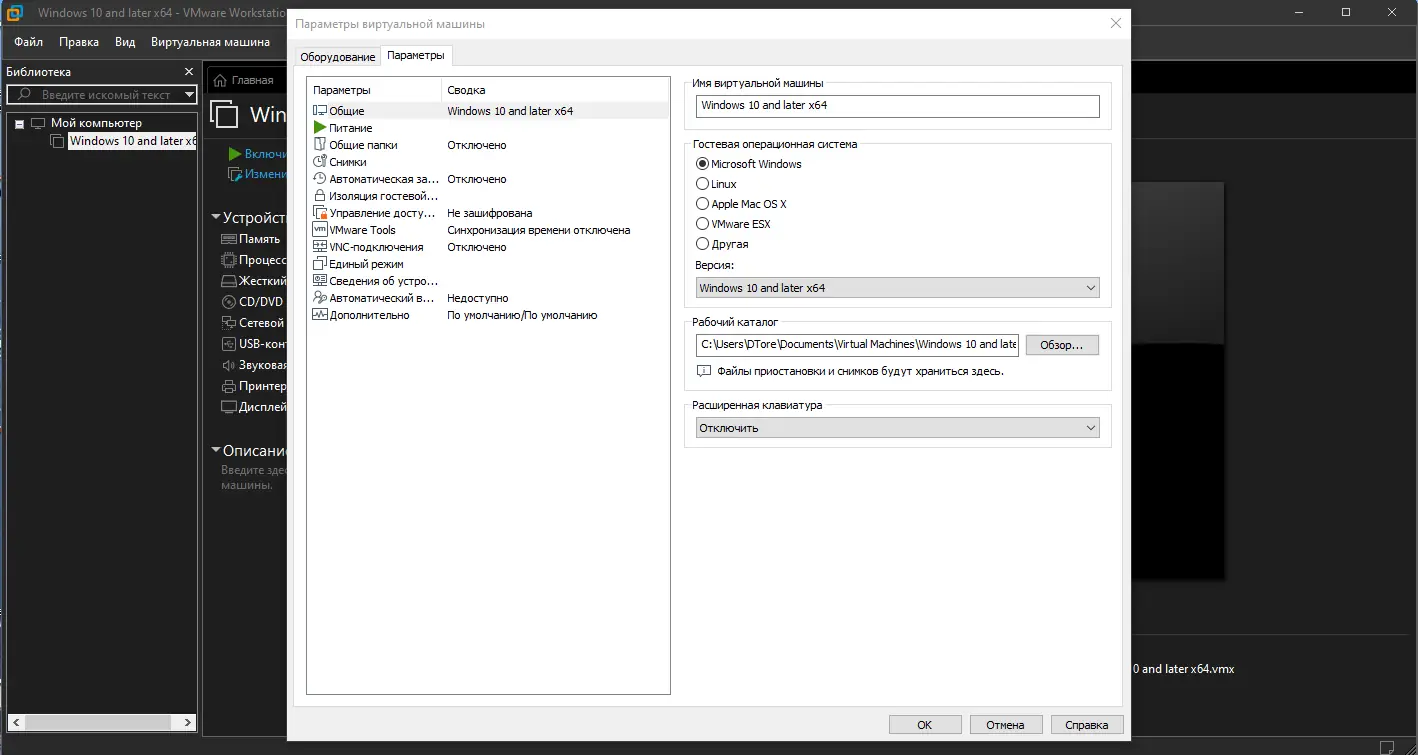Viewport: 1418px width, 755px height.
Task: Choose the Изоляция гостевой lock icon
Action: point(320,196)
